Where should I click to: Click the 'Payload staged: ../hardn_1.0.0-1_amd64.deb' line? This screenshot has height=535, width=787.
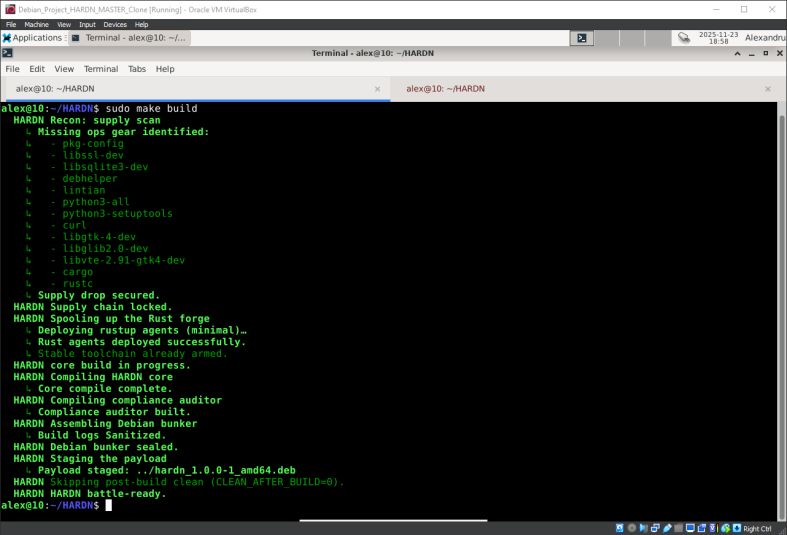(x=167, y=470)
